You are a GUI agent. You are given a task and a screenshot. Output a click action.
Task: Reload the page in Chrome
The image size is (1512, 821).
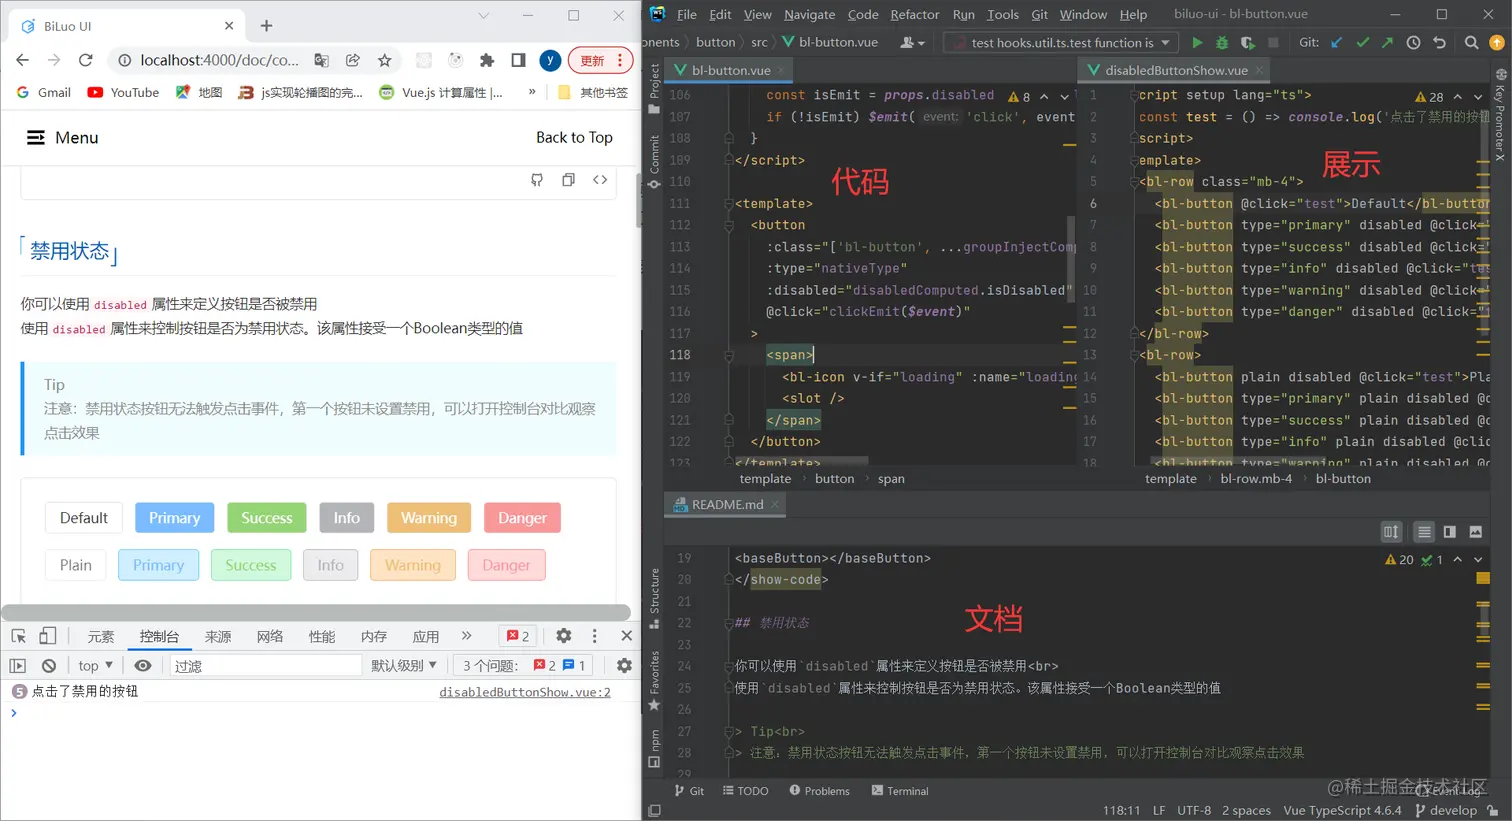[x=86, y=60]
